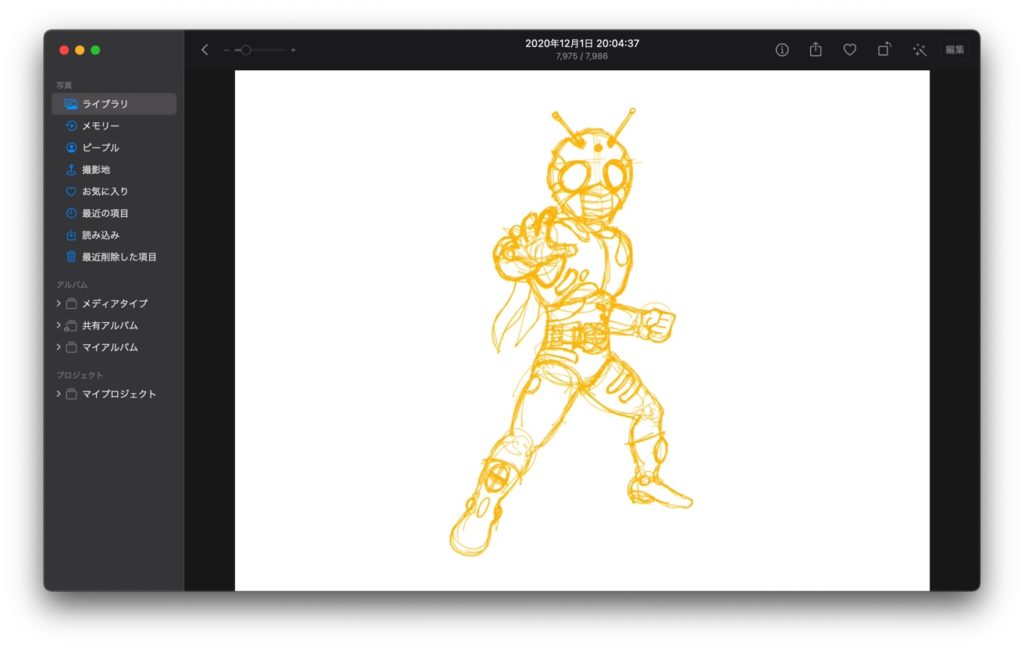1024x649 pixels.
Task: Click the 編集 edit button
Action: [x=955, y=50]
